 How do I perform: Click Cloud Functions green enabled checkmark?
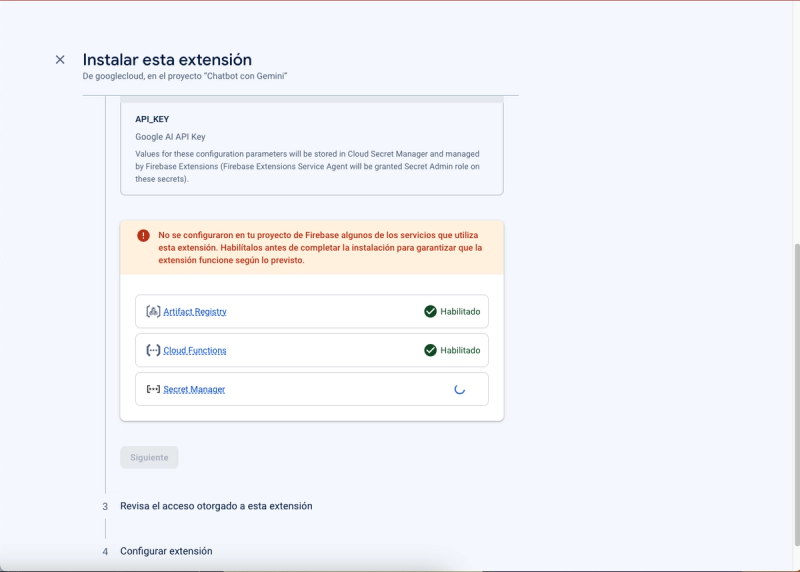tap(430, 350)
